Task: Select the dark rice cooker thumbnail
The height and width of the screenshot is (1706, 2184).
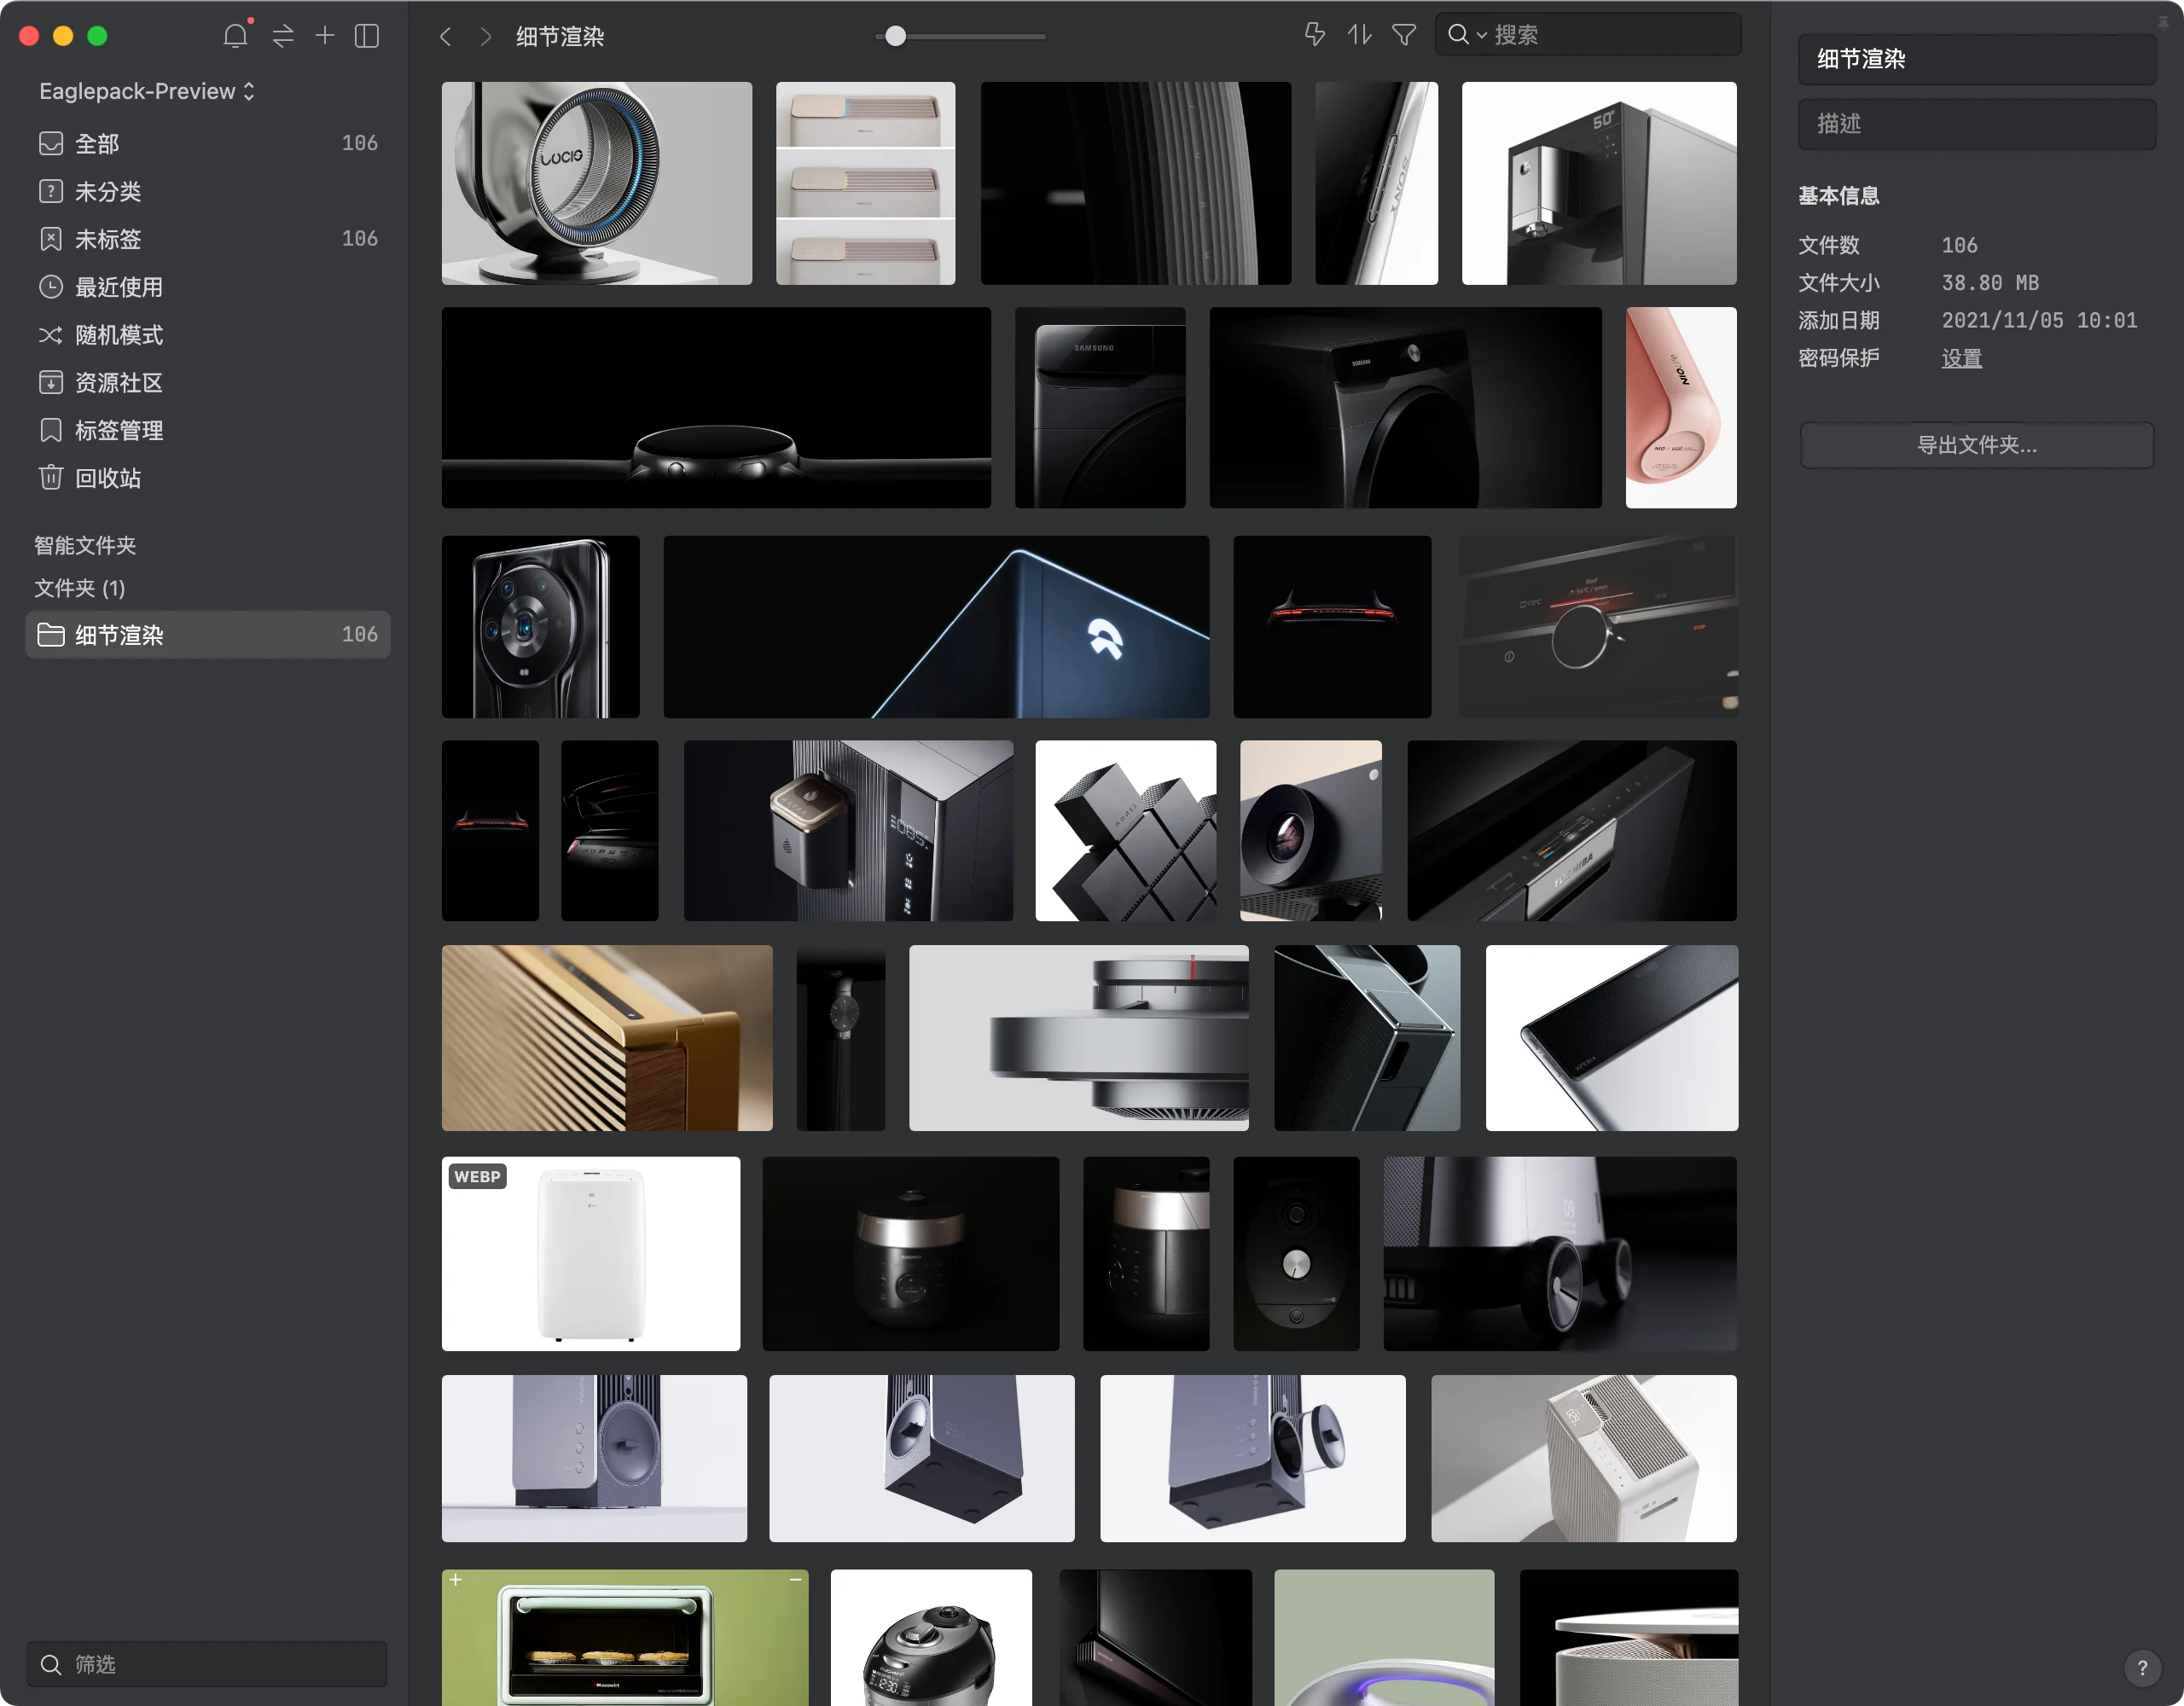Action: pyautogui.click(x=911, y=1254)
